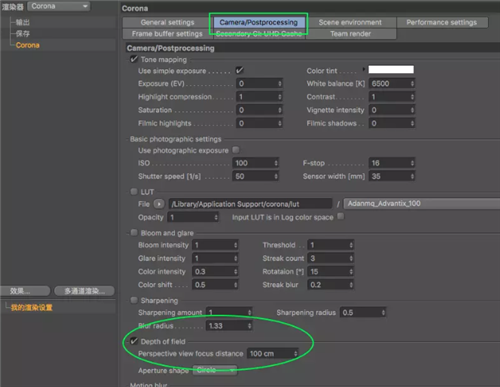This screenshot has width=500, height=387.
Task: Click the Contrast value field
Action: tap(392, 97)
